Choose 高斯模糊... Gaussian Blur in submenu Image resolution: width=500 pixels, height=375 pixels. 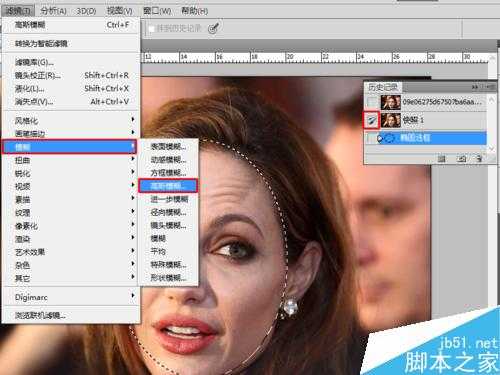click(168, 186)
